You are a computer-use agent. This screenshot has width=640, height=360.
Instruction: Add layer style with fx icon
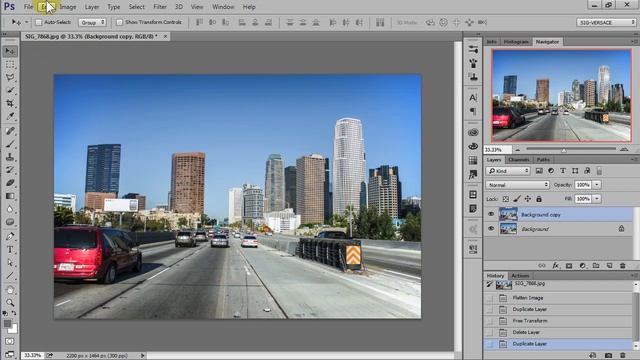(555, 266)
